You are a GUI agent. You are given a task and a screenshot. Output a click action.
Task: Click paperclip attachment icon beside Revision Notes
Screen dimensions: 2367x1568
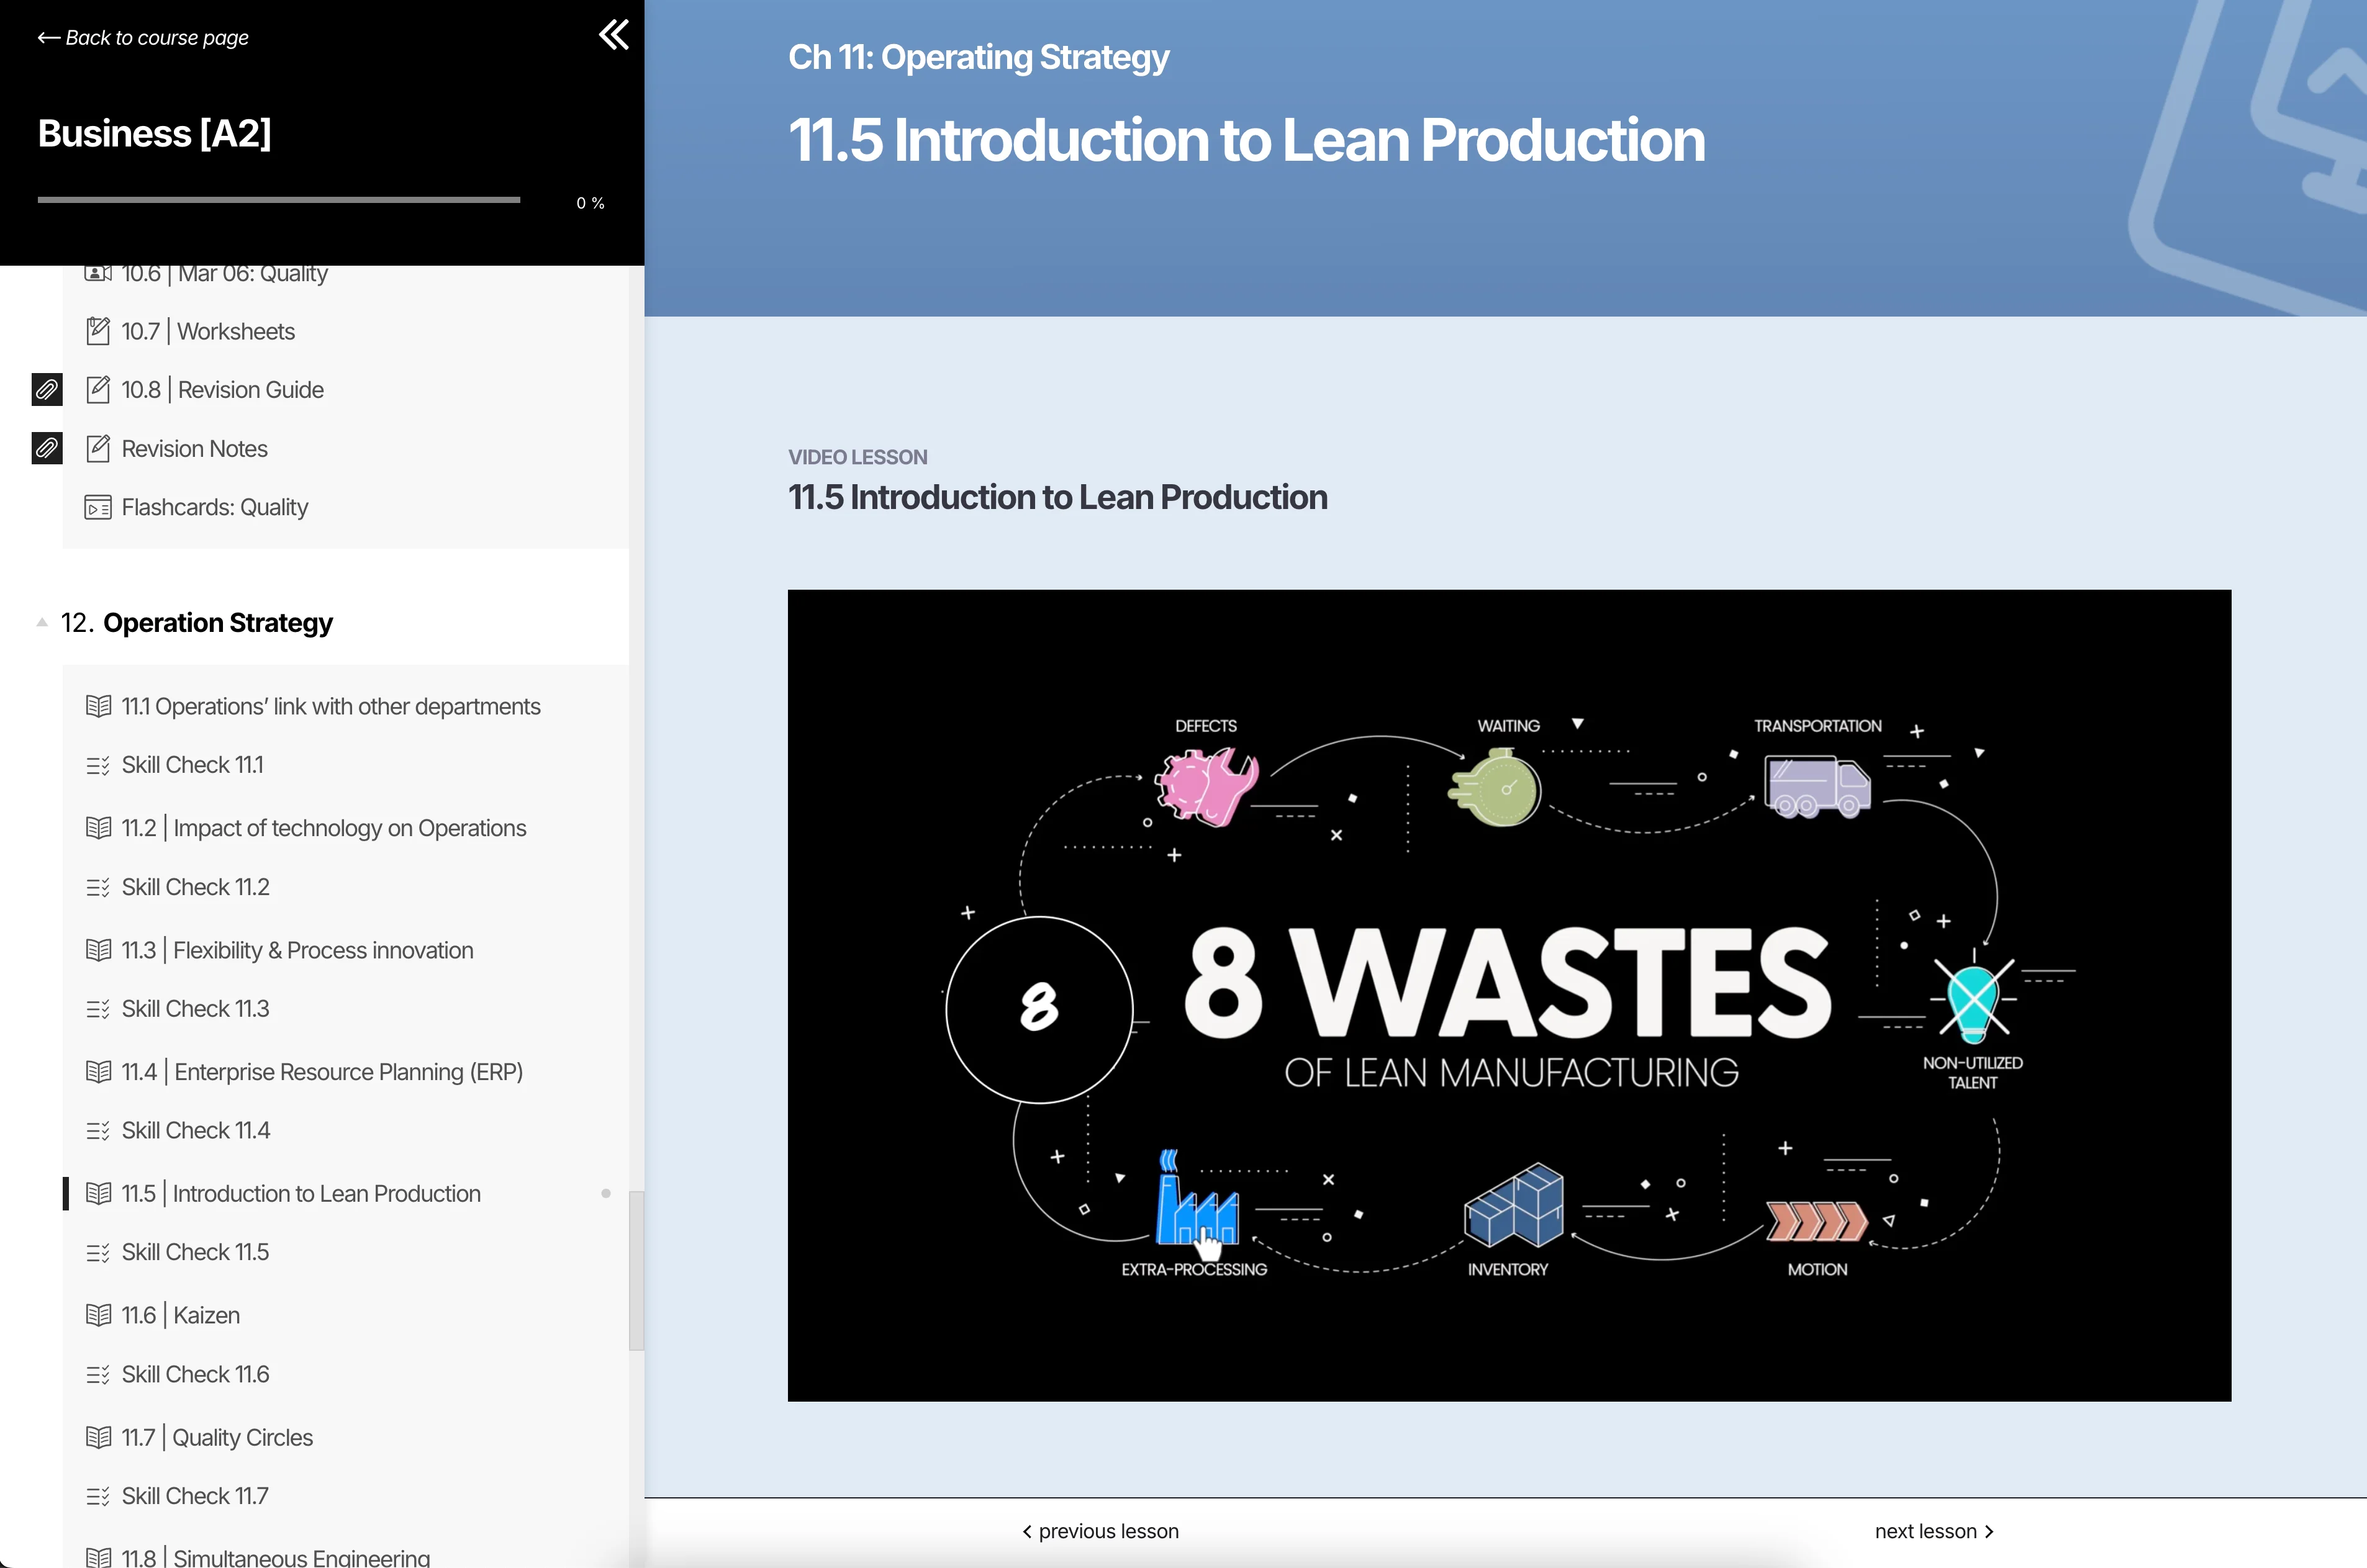tap(47, 448)
